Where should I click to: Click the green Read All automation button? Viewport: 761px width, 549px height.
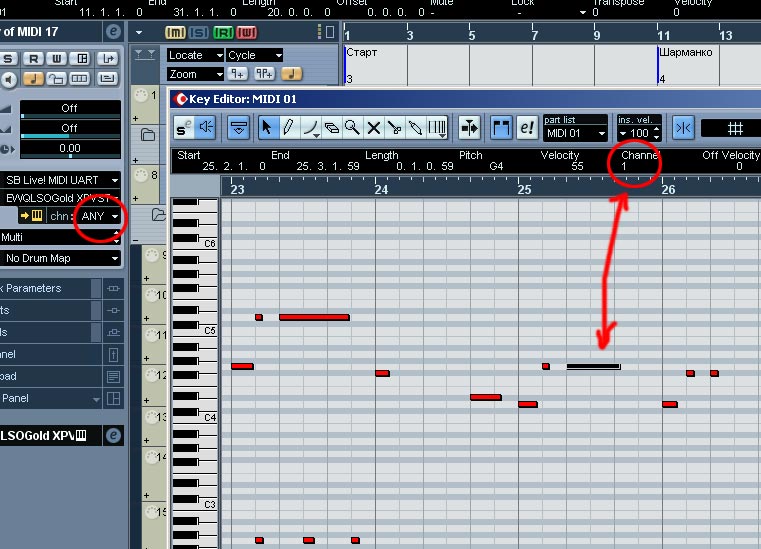[223, 33]
